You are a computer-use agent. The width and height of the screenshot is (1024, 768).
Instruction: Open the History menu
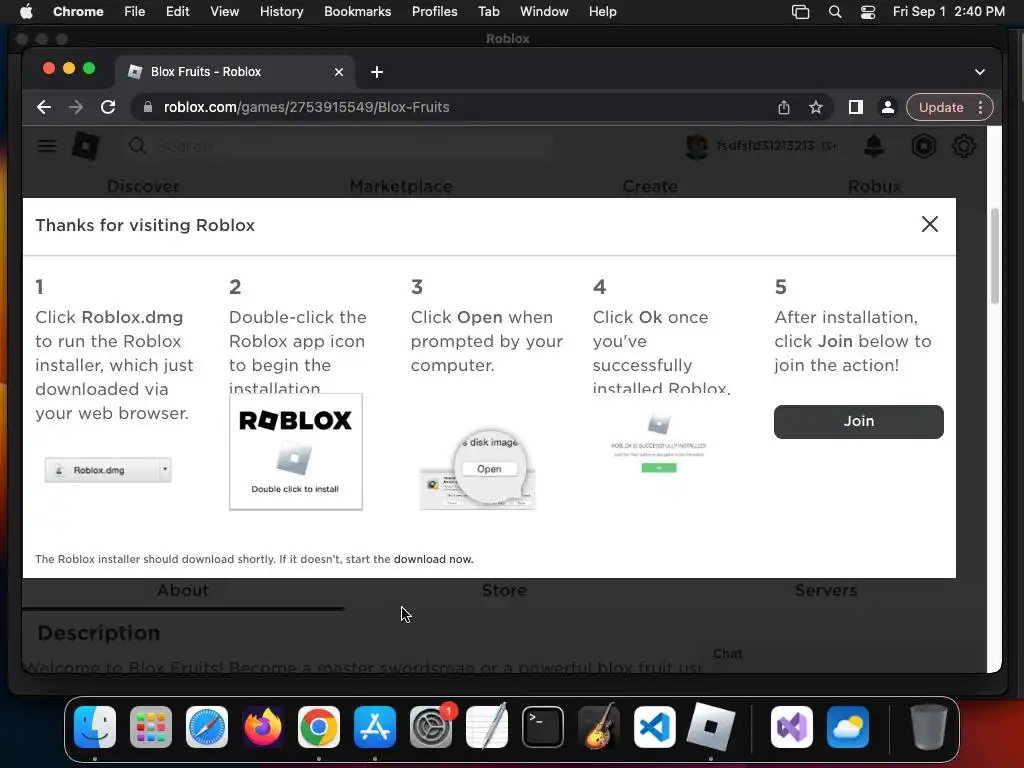coord(281,11)
